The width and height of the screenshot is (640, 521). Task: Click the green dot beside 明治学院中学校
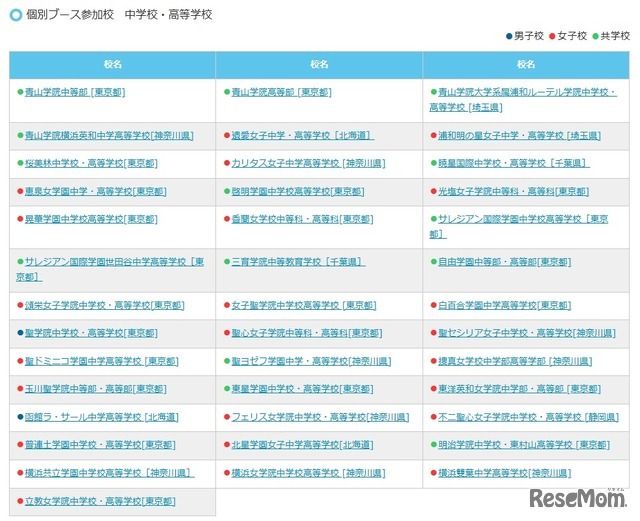[433, 445]
